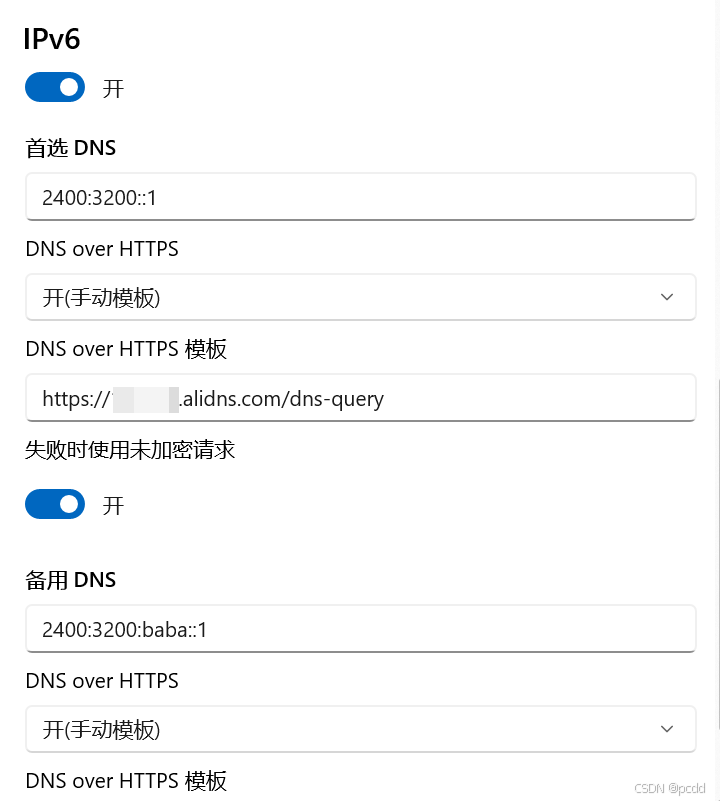Select the 备用 DNS input field
This screenshot has width=720, height=801.
point(360,629)
